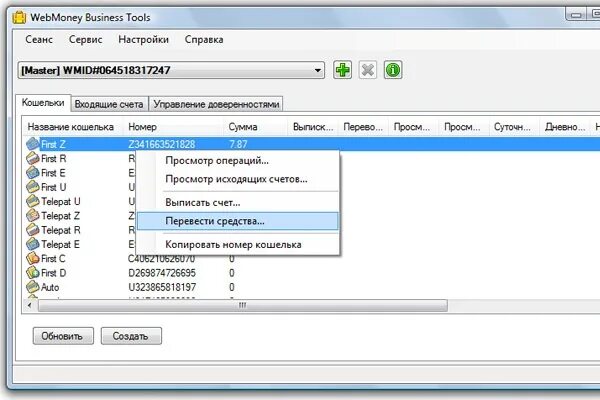Click the First D wallet icon
600x400 pixels.
tap(33, 273)
